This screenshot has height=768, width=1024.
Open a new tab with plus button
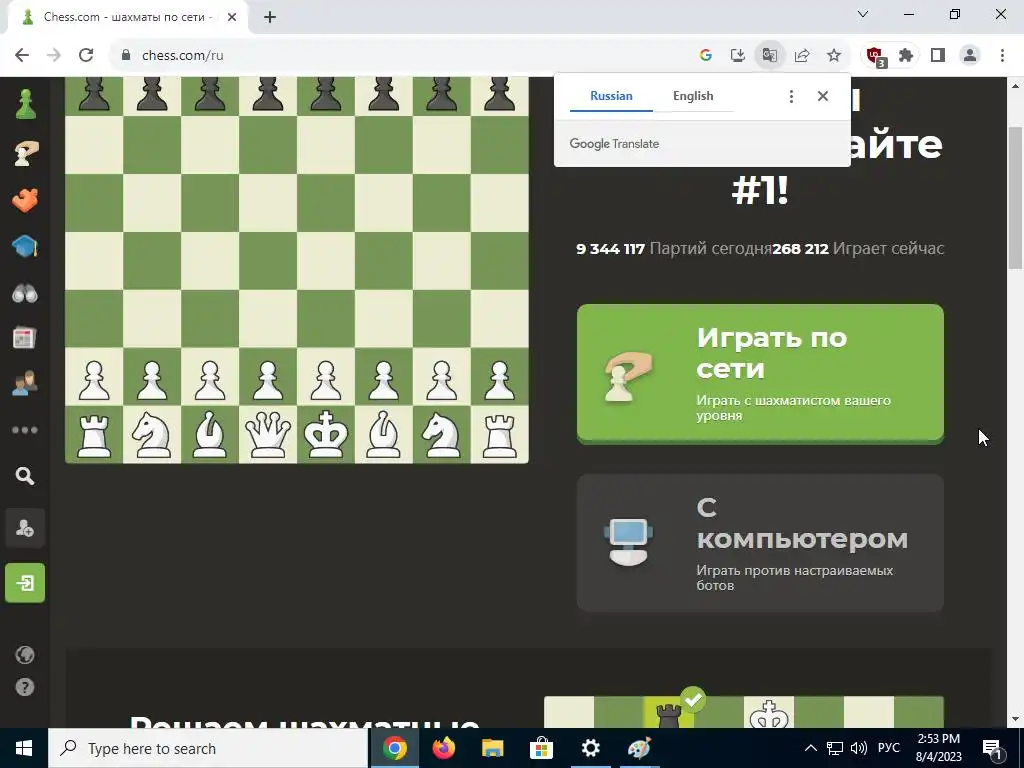pos(270,17)
